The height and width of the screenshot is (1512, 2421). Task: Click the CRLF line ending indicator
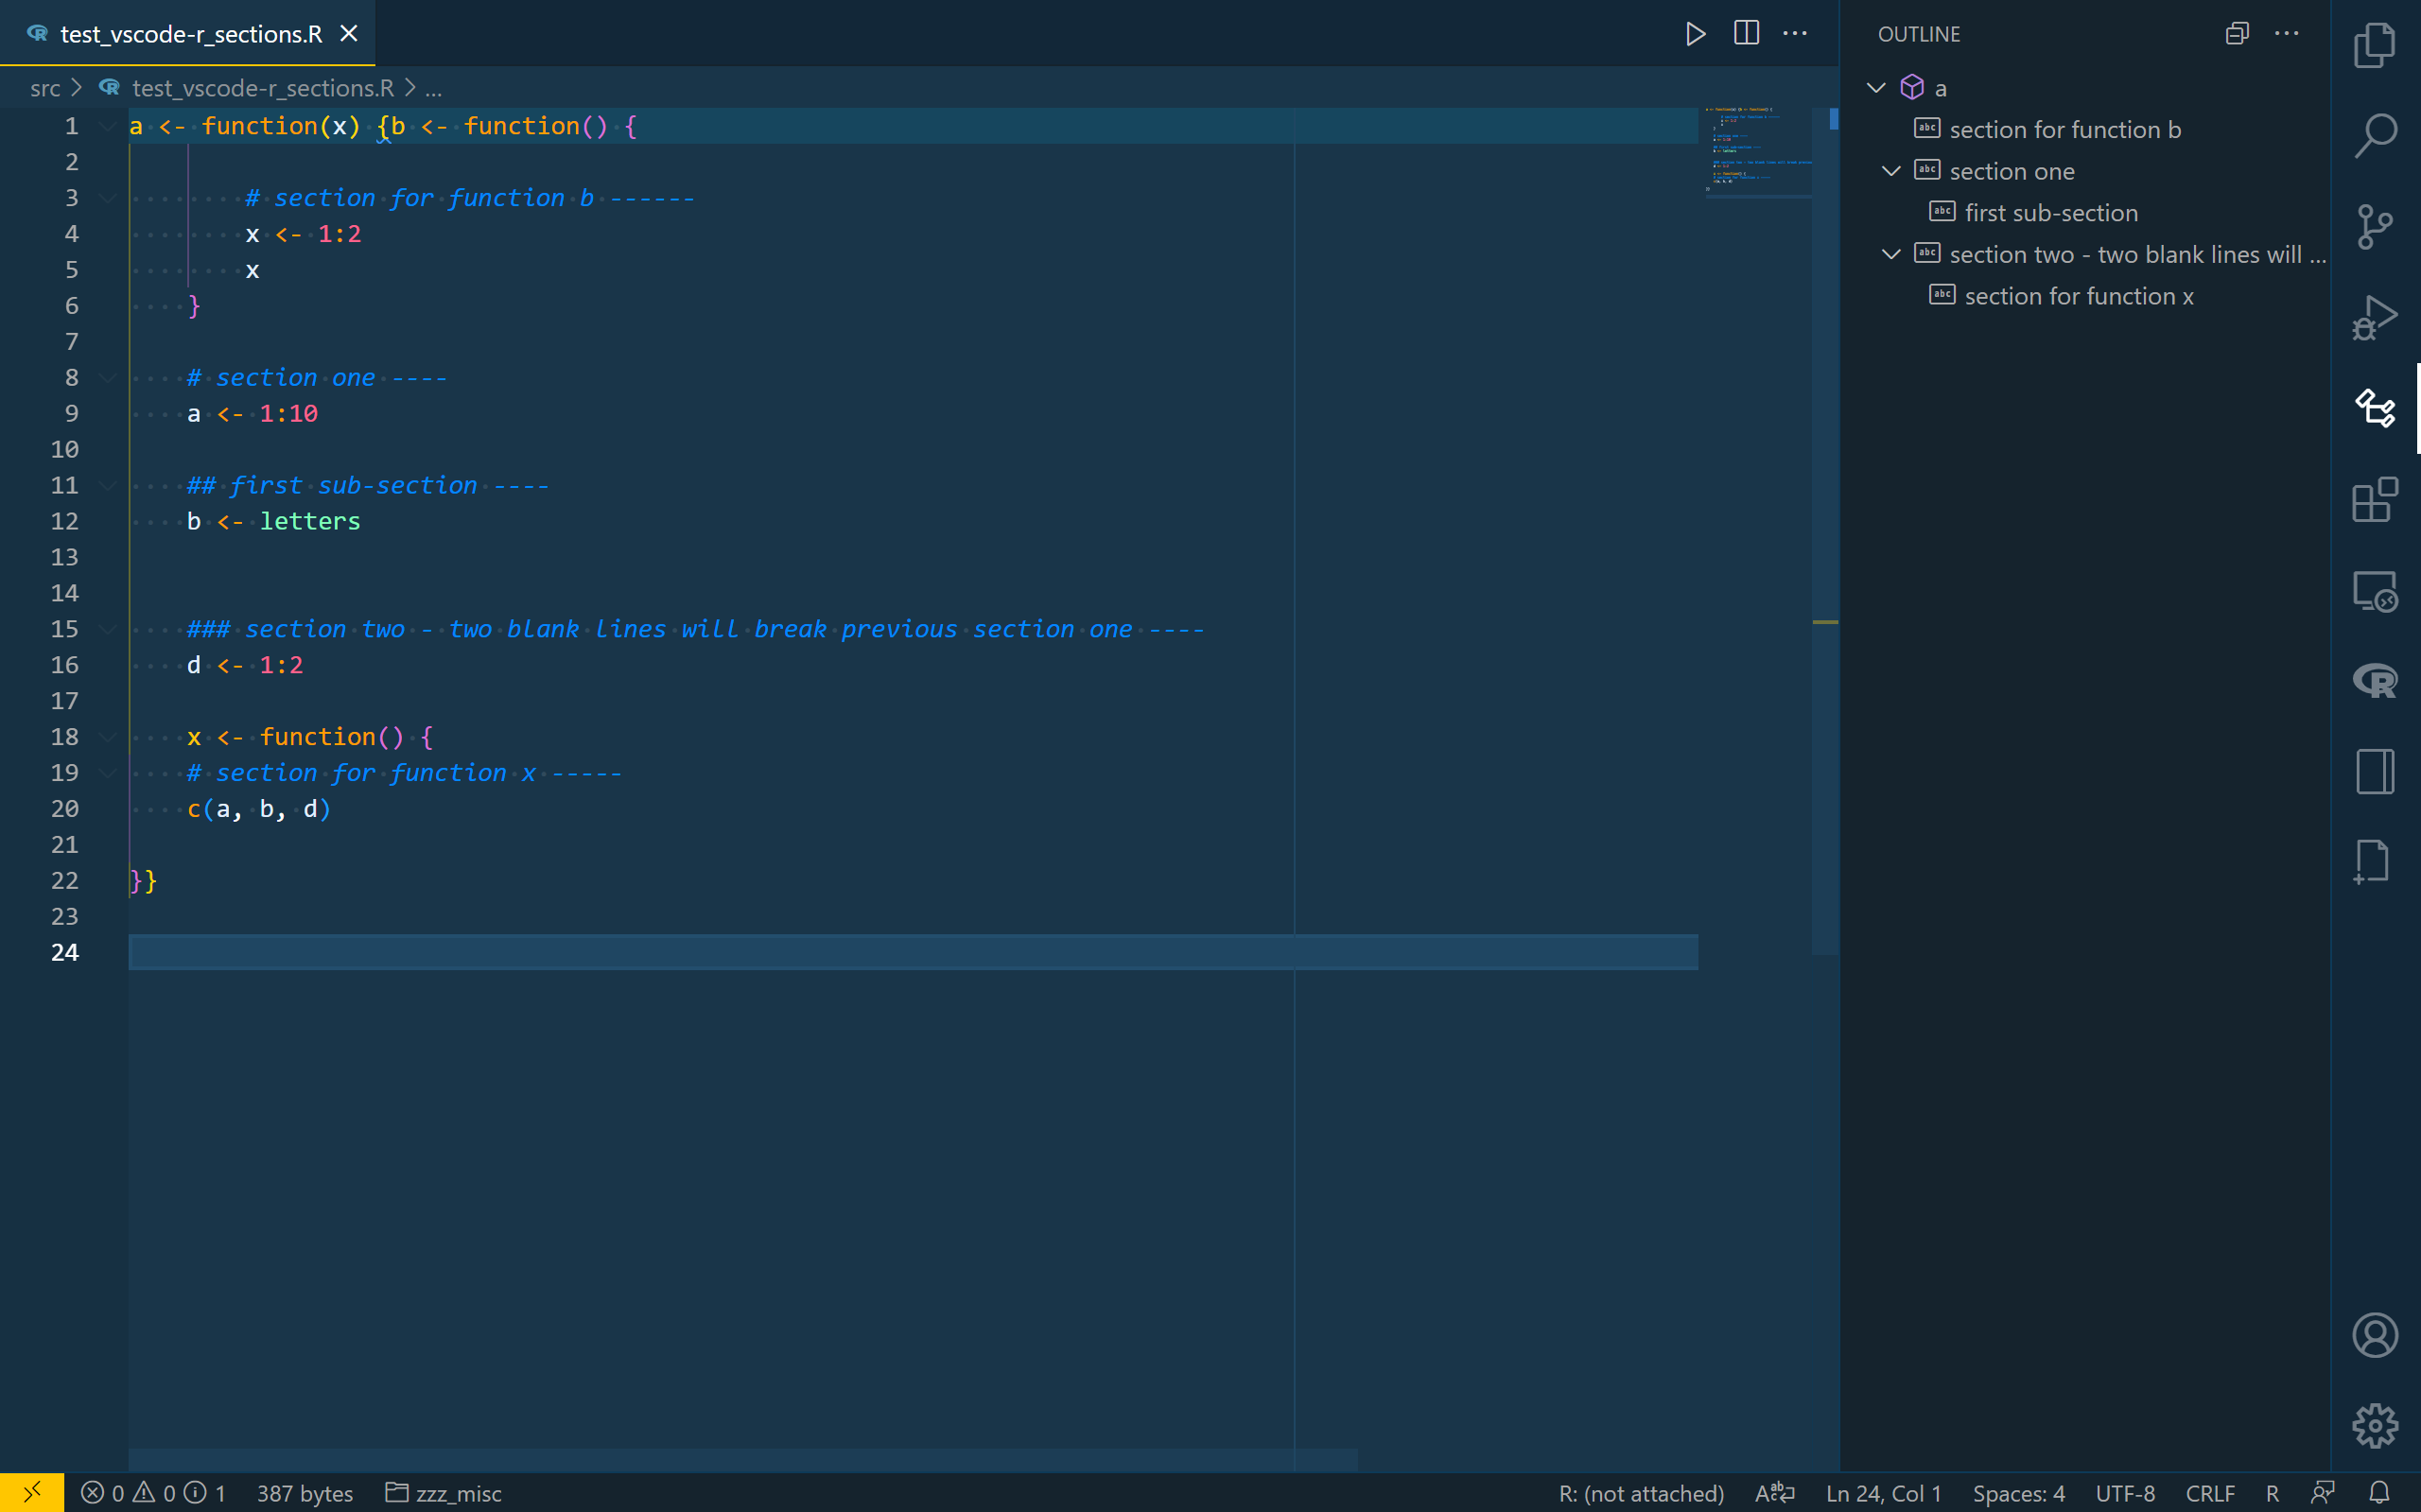tap(2209, 1492)
